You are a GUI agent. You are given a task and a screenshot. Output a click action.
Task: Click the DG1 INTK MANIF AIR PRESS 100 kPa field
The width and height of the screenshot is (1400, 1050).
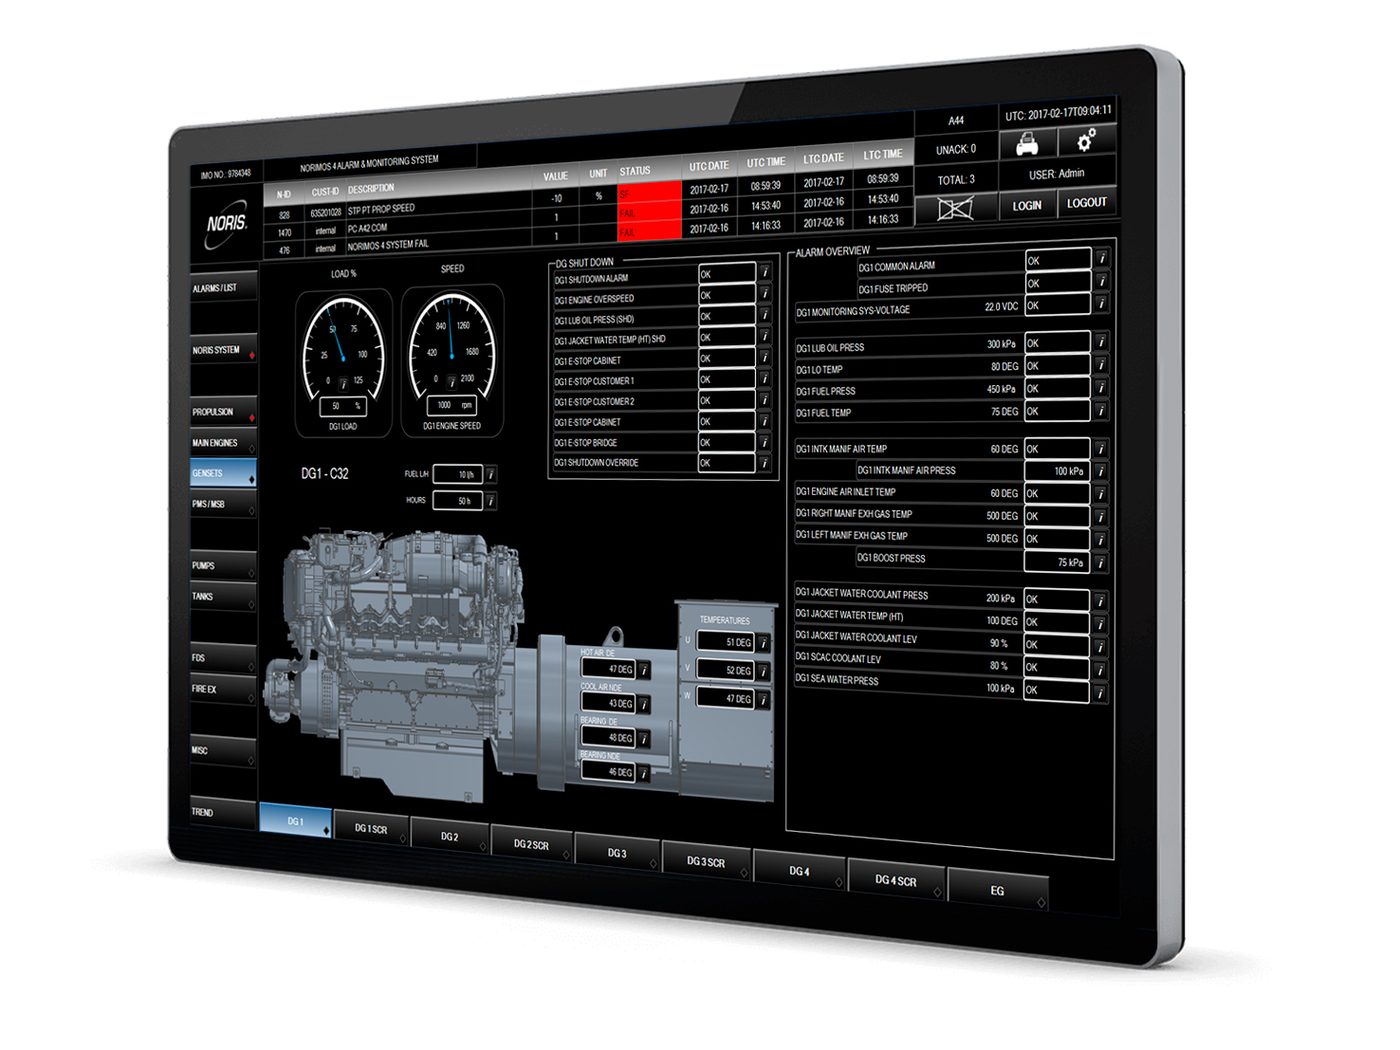click(x=1057, y=471)
